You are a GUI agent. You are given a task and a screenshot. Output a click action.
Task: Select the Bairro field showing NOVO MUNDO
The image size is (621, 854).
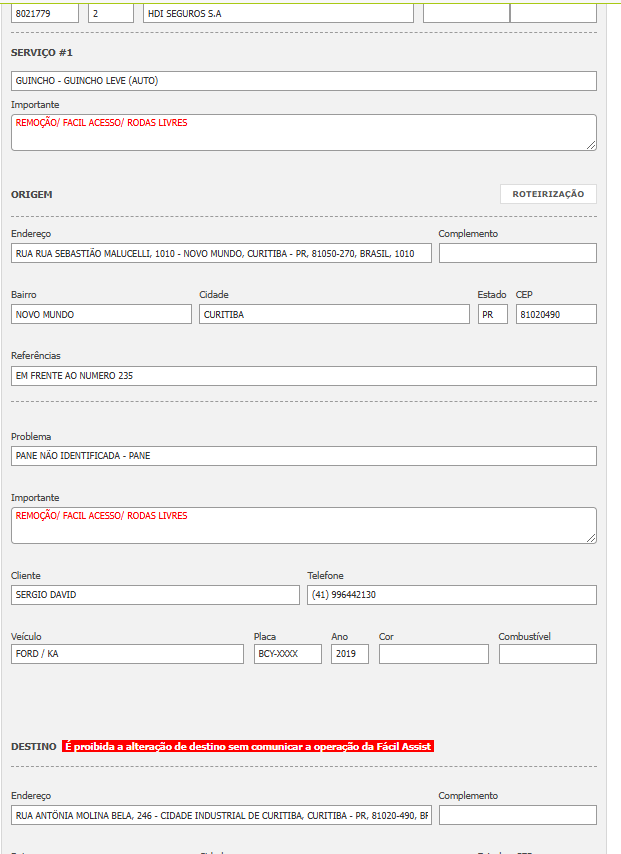click(101, 314)
